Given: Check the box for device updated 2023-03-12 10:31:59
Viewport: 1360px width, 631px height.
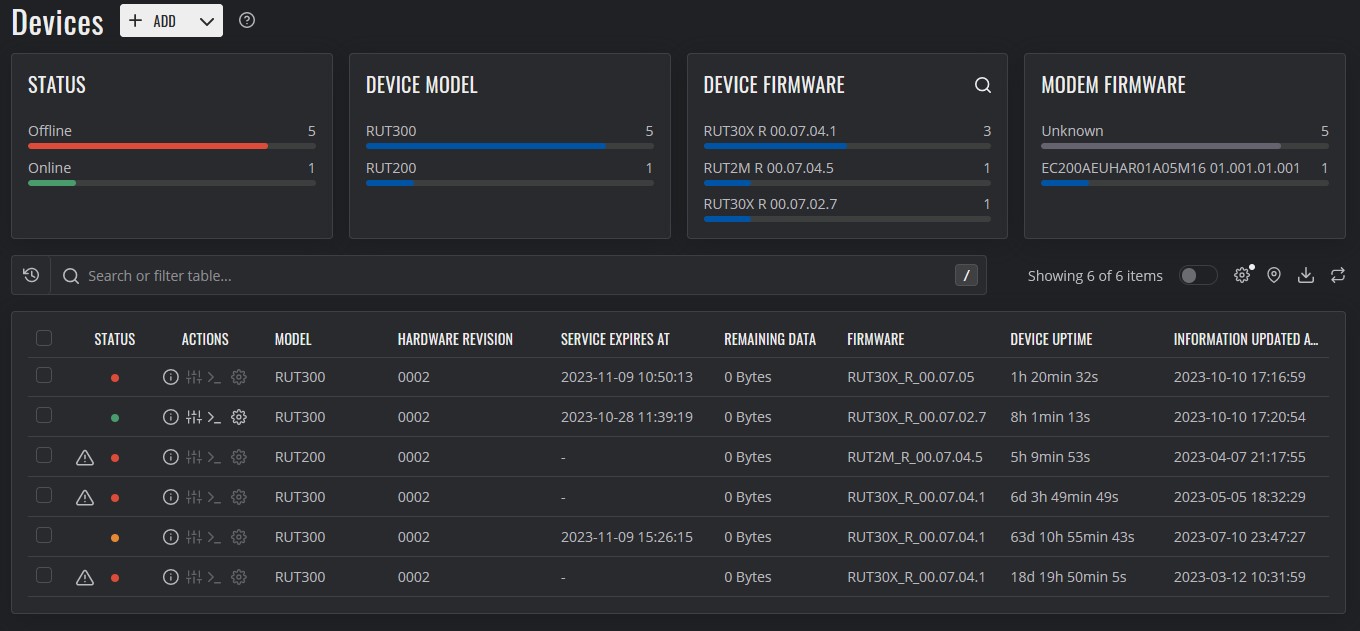Looking at the screenshot, I should (44, 575).
